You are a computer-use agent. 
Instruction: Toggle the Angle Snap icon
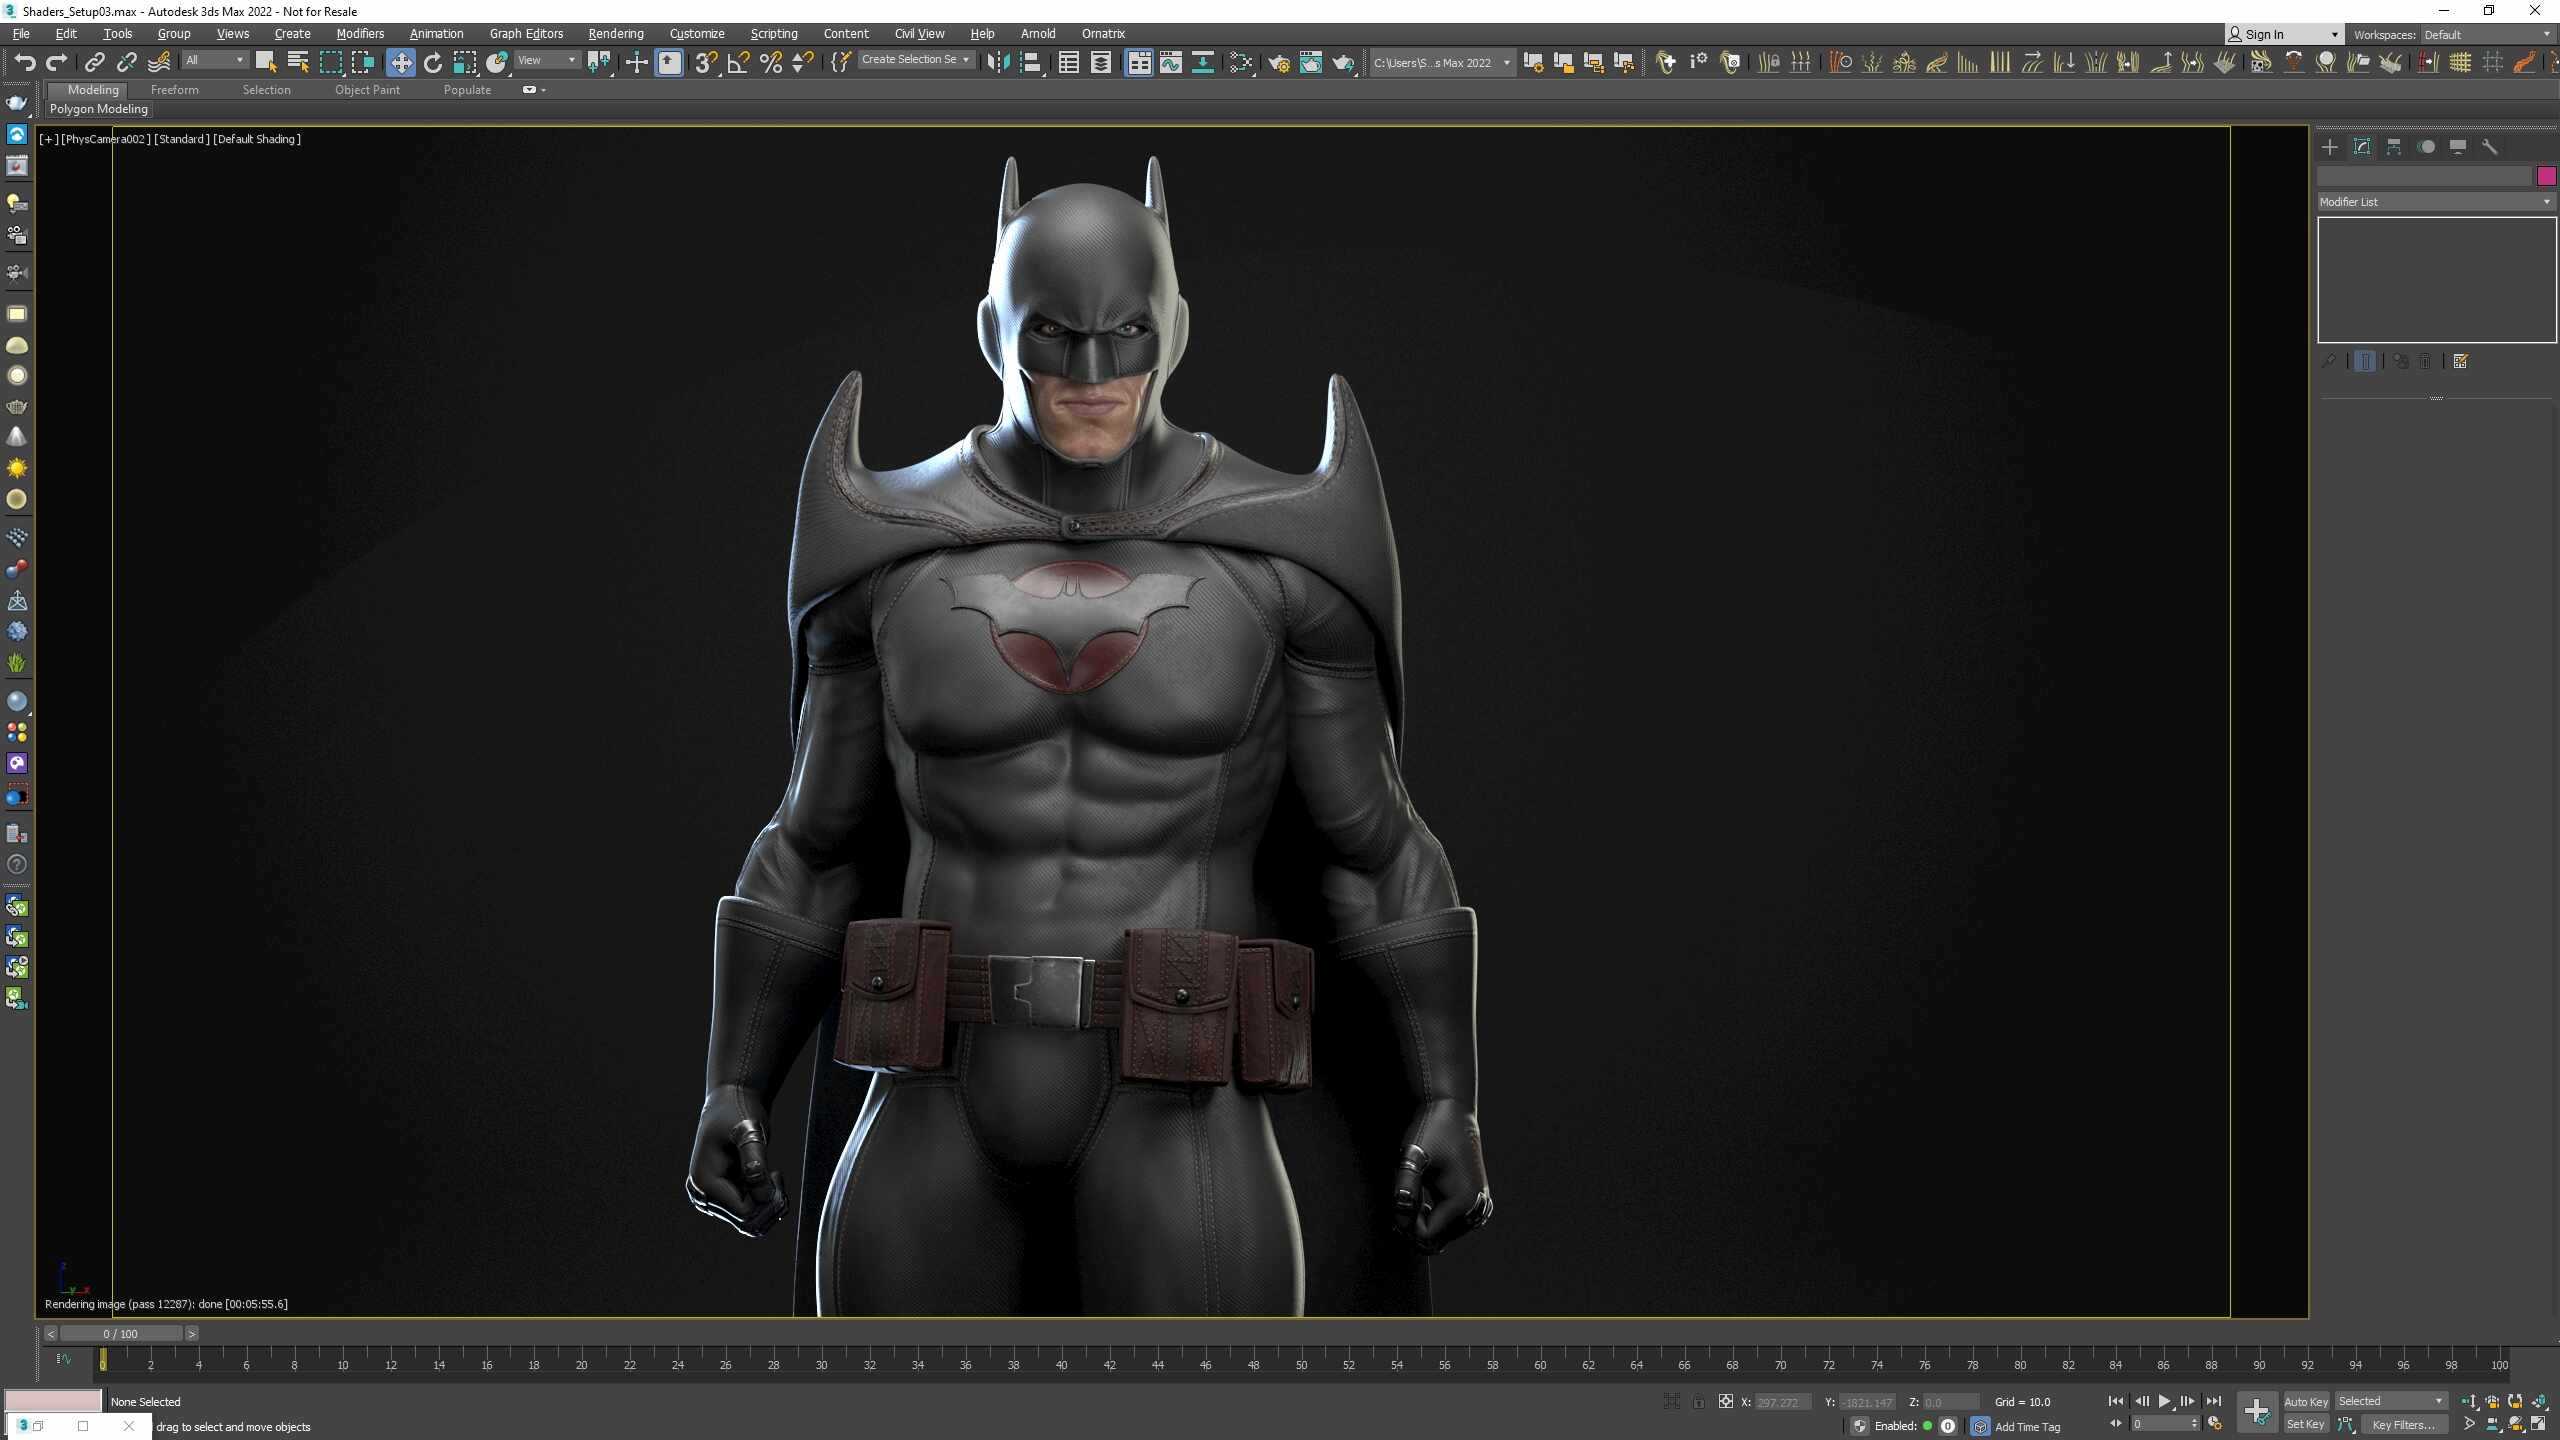[x=739, y=63]
